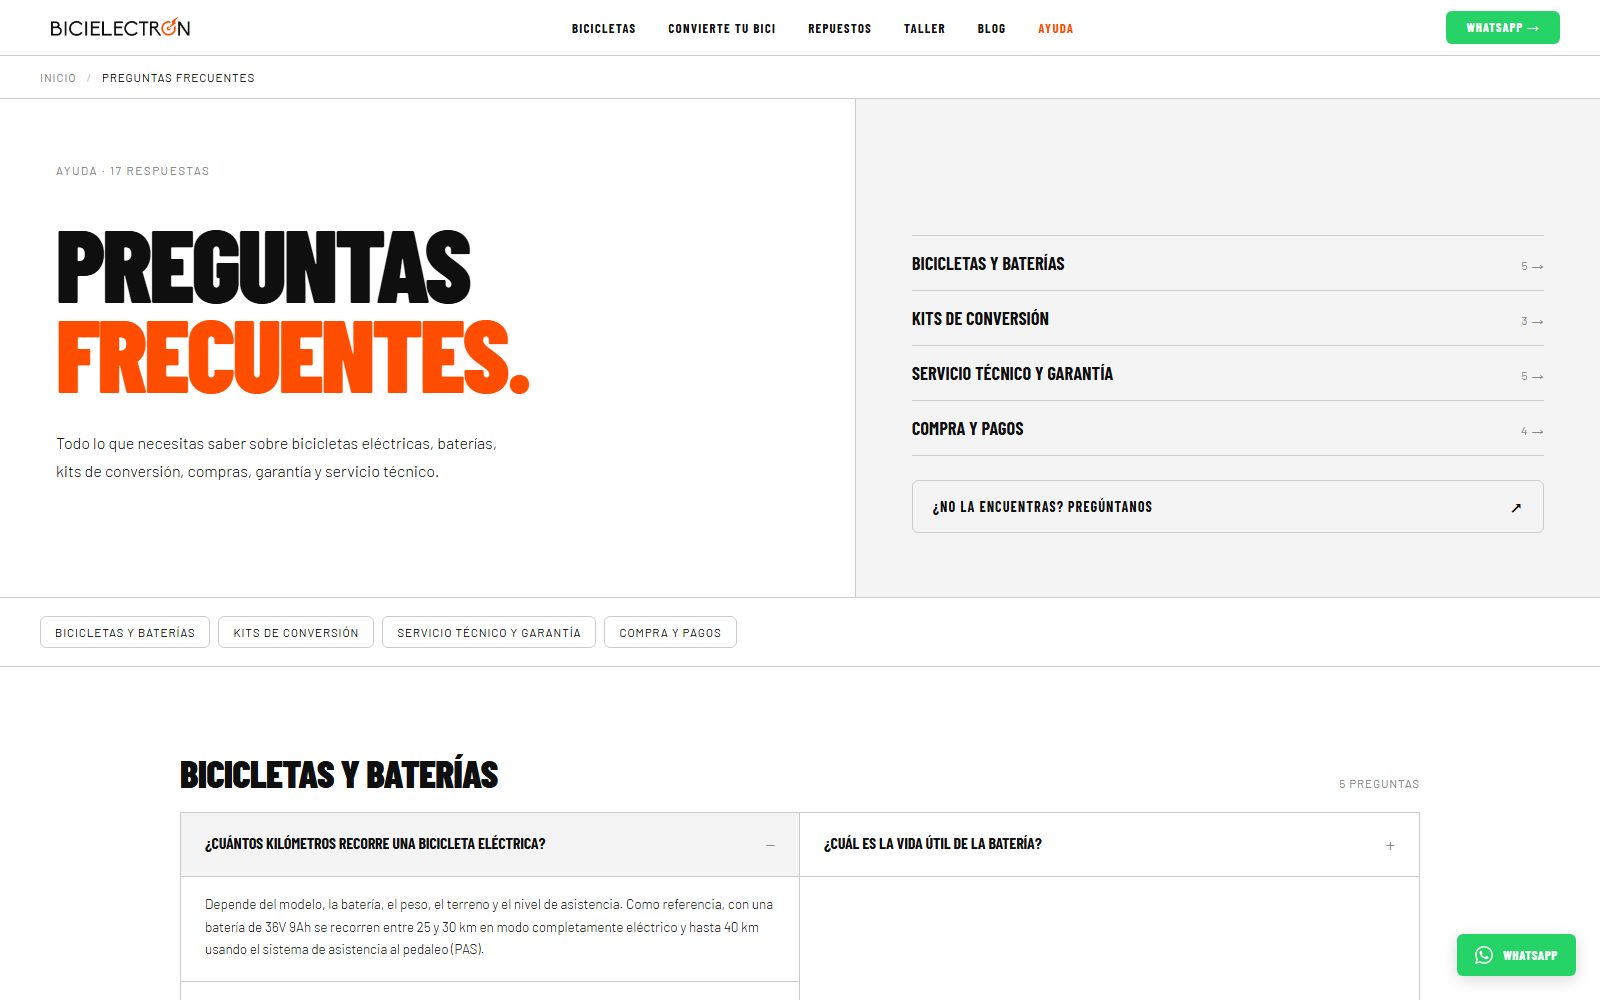Open the floating WhatsApp chat button
The image size is (1600, 1000).
pyautogui.click(x=1516, y=955)
